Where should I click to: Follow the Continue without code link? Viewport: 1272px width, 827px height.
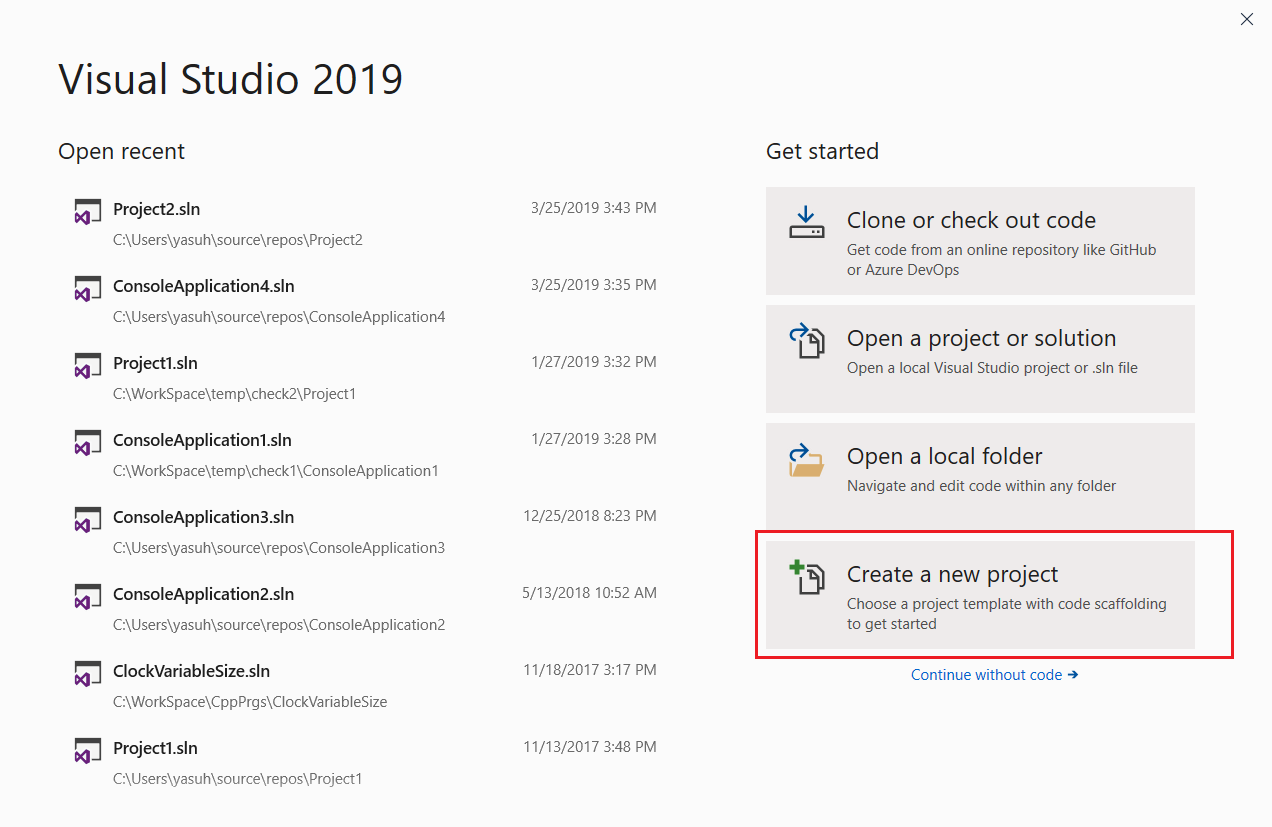pyautogui.click(x=993, y=675)
